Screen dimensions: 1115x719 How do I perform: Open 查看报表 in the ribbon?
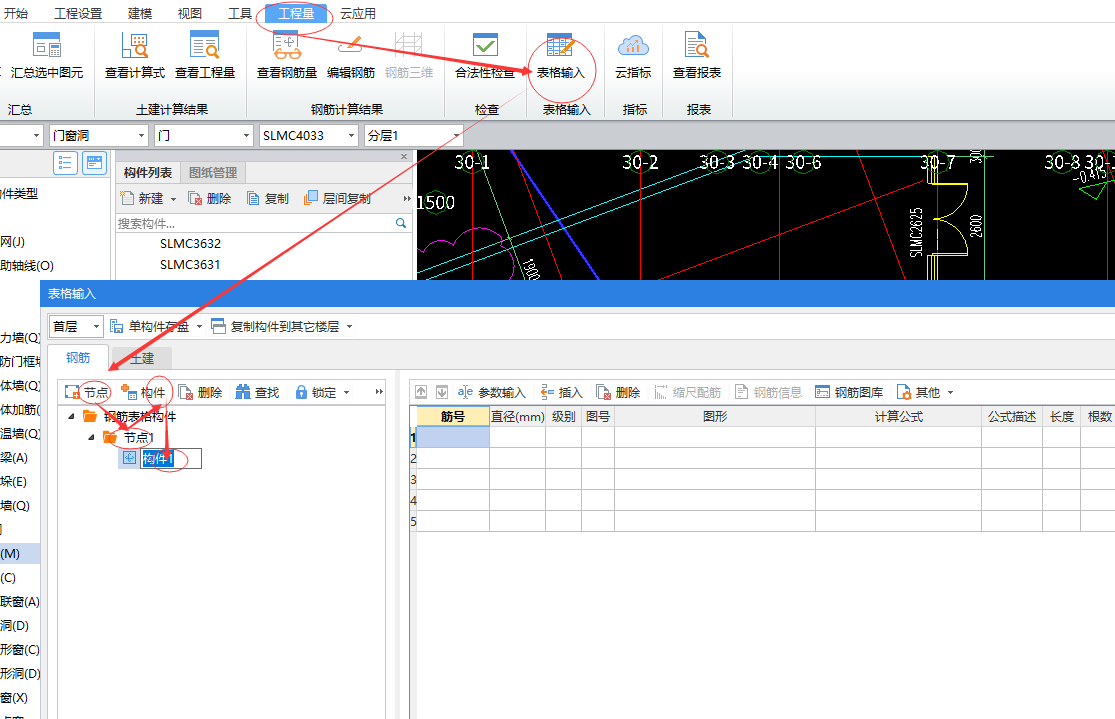point(697,57)
